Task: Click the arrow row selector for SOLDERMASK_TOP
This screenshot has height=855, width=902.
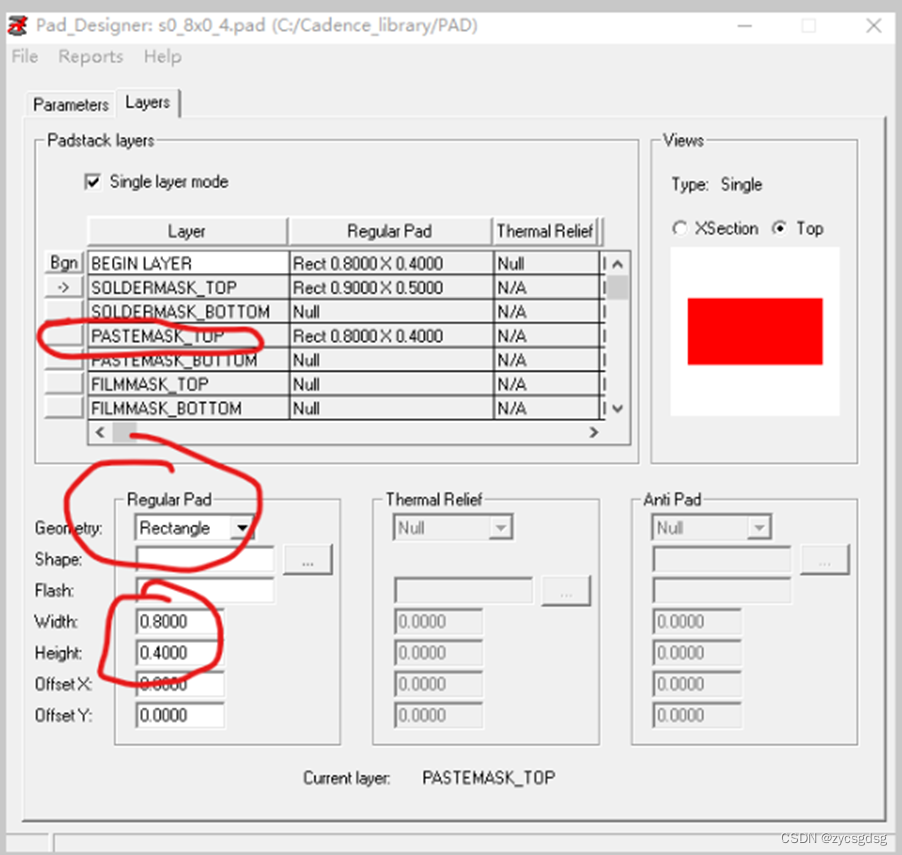Action: (x=64, y=287)
